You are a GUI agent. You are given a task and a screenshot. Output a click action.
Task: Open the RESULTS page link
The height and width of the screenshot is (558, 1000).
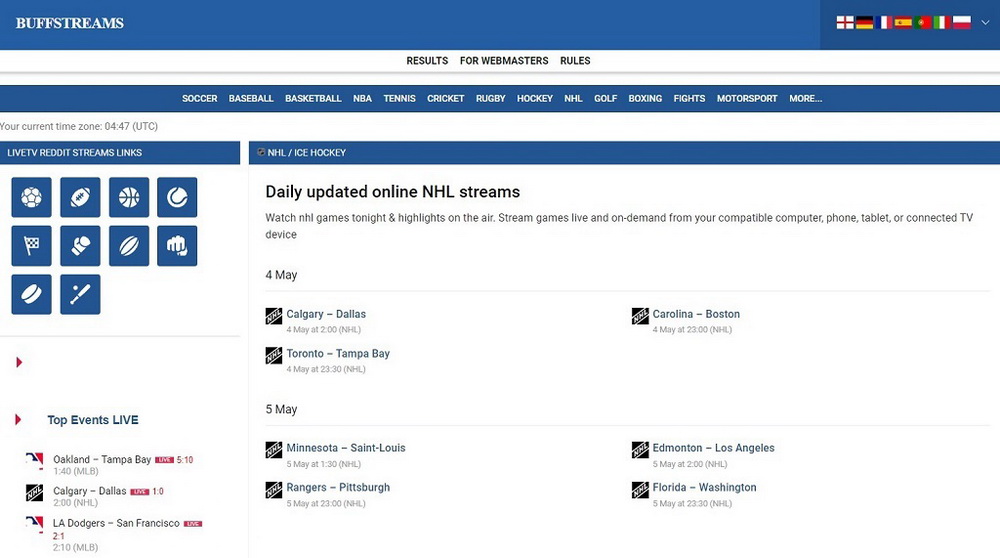tap(427, 61)
